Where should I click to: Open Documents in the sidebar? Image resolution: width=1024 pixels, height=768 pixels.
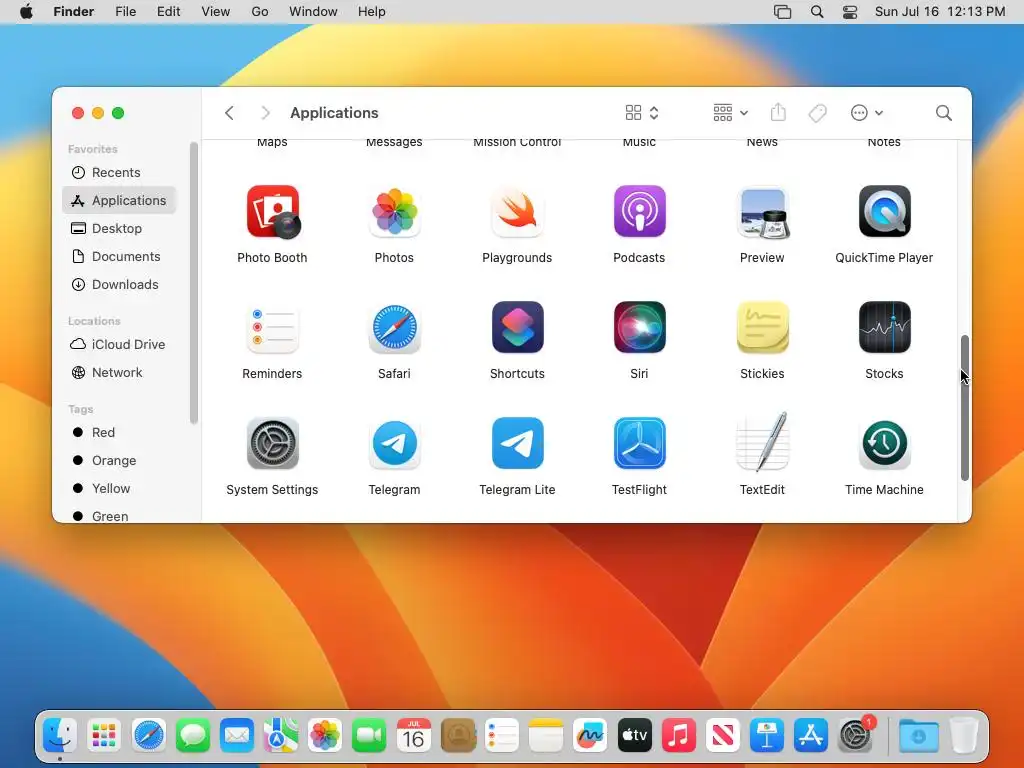(x=120, y=257)
